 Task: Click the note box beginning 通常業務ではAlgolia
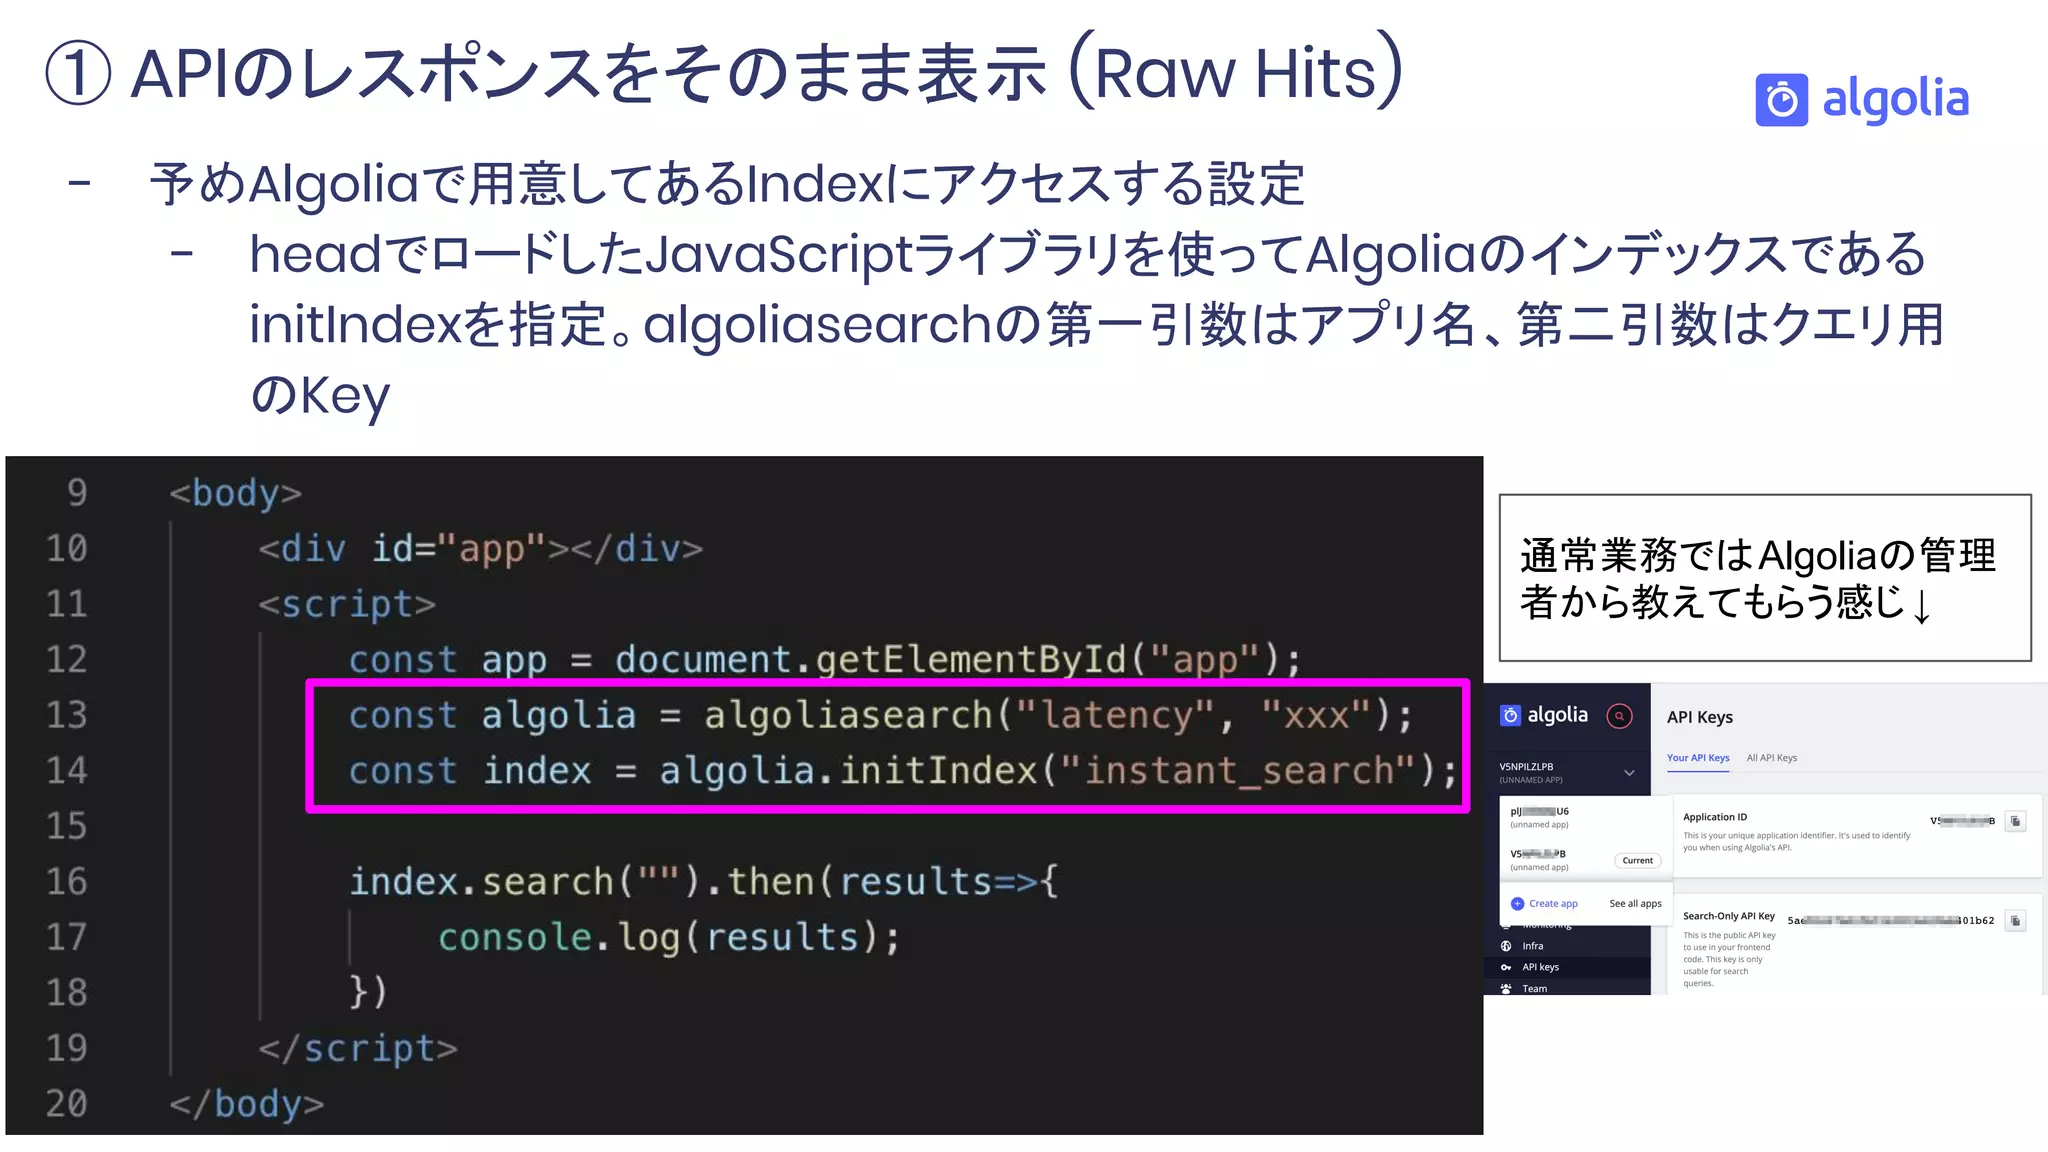1765,578
